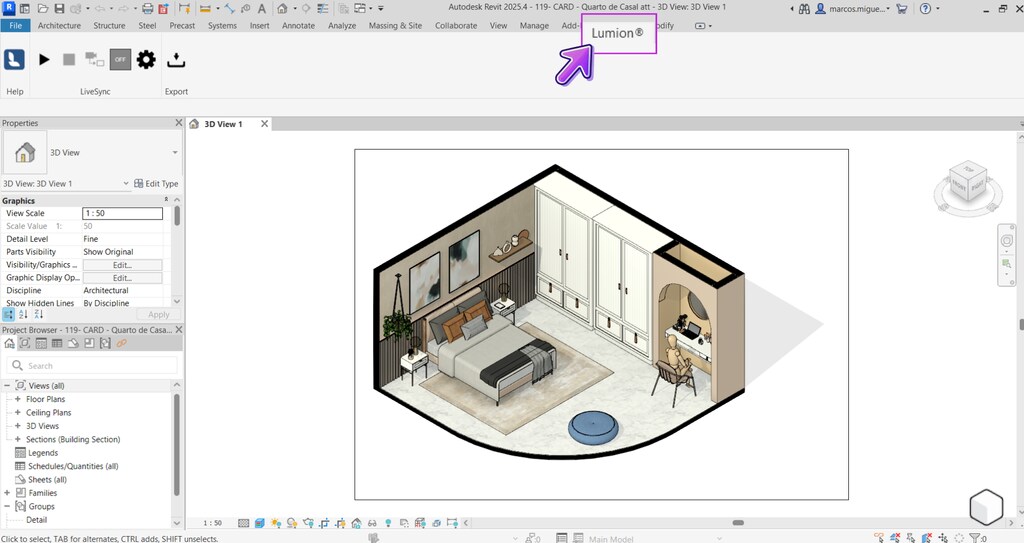This screenshot has width=1024, height=543.
Task: Toggle the LiveSync OFF switch
Action: pos(120,60)
